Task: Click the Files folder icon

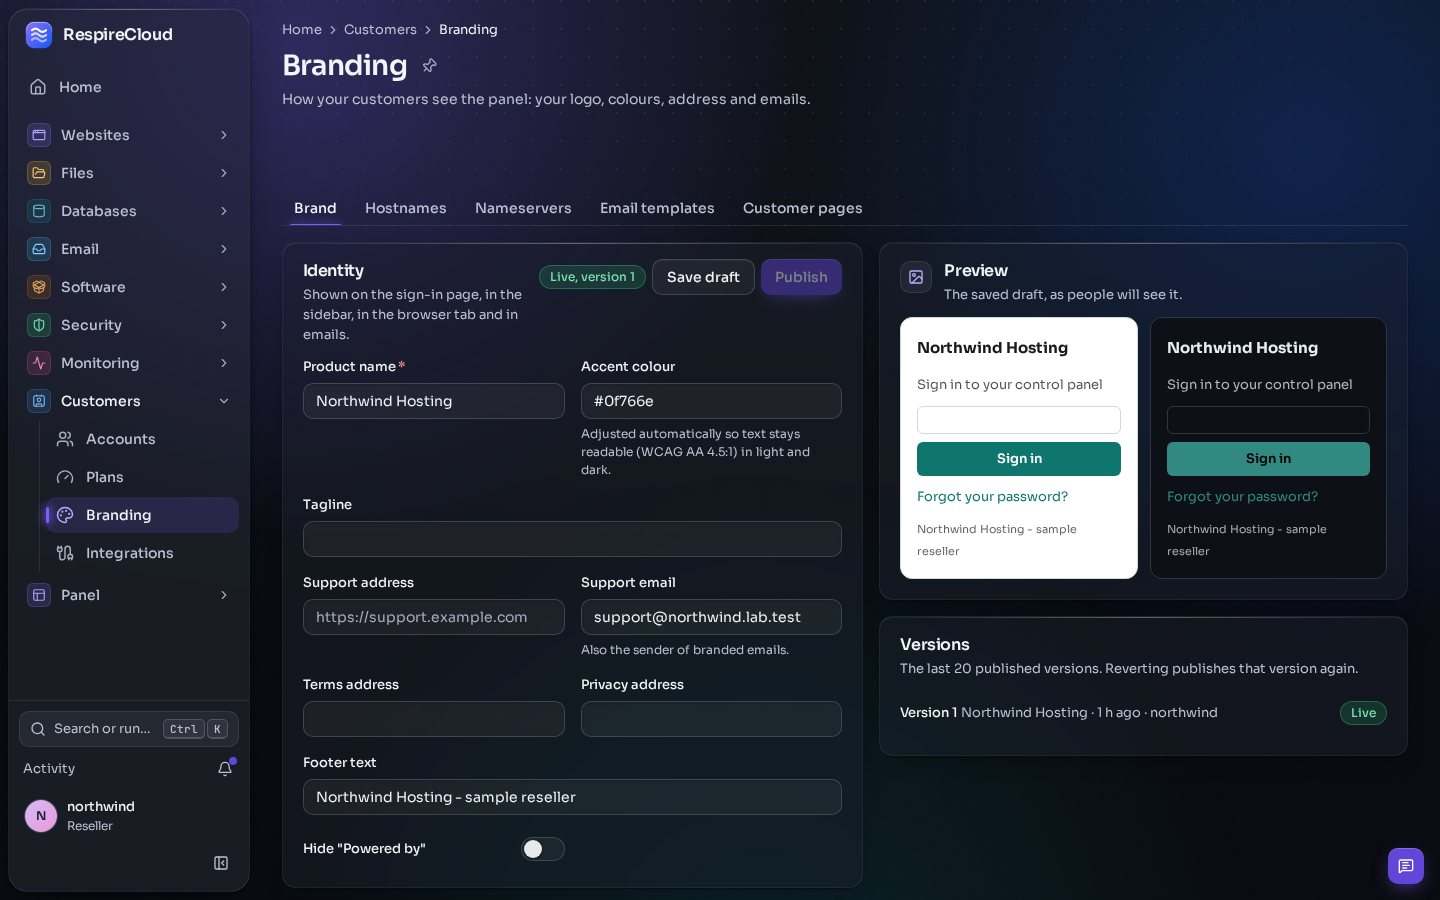Action: tap(39, 173)
